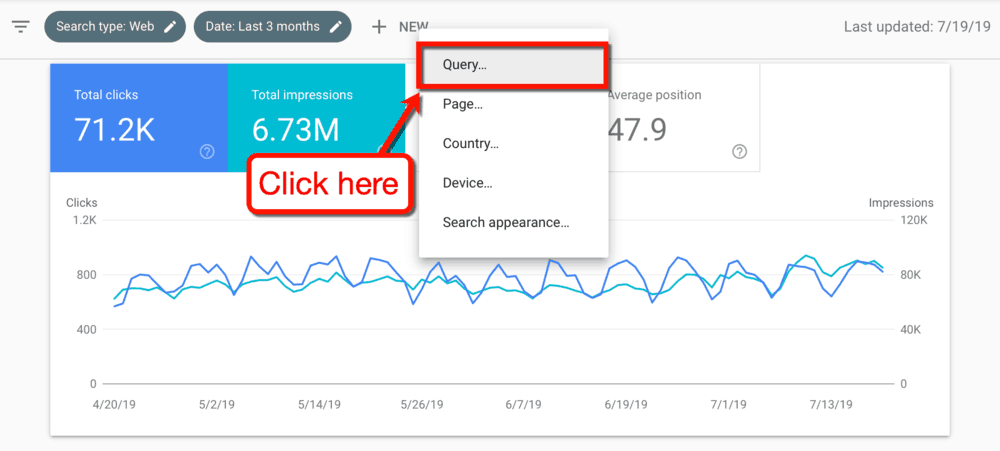Click the 5/14/19 date on chart axis
1000x451 pixels.
click(320, 404)
